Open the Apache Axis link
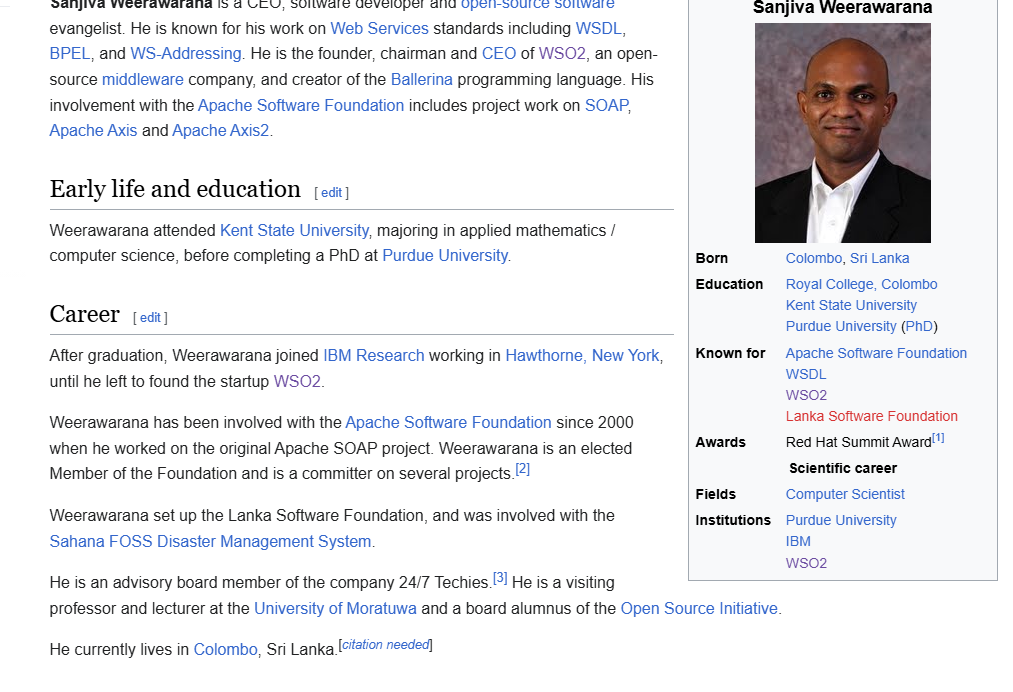Viewport: 1013px width, 692px height. [94, 131]
